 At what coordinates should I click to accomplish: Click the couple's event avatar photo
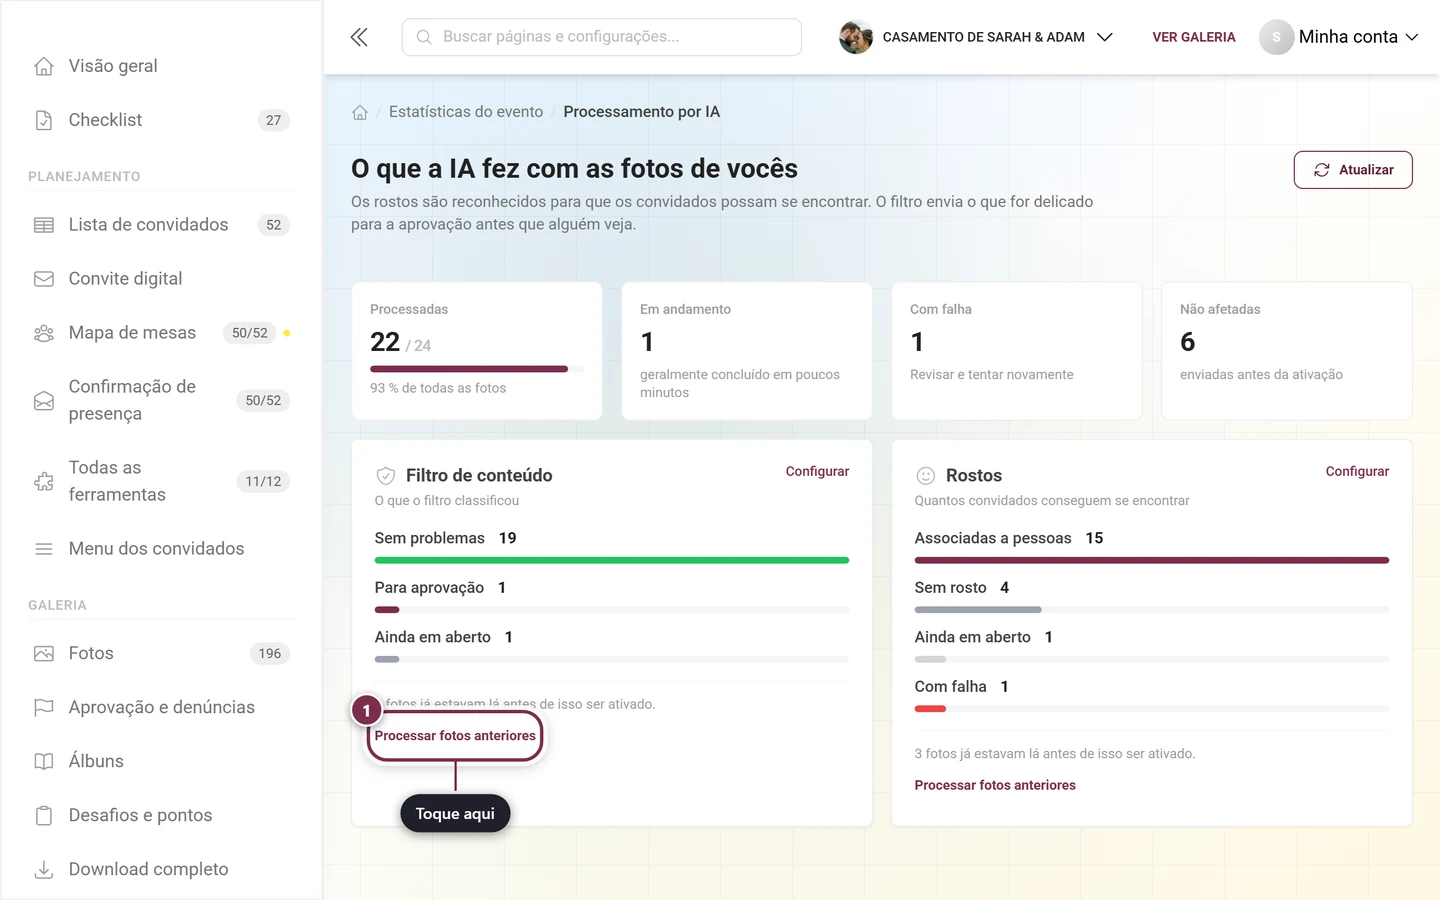pyautogui.click(x=856, y=37)
